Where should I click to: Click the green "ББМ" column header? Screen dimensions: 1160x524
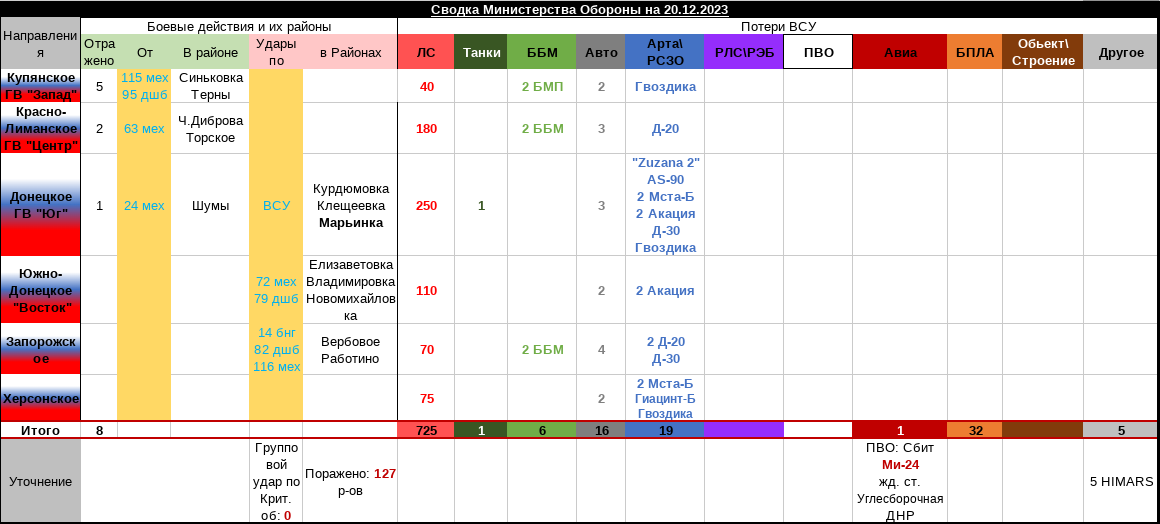pyautogui.click(x=541, y=52)
